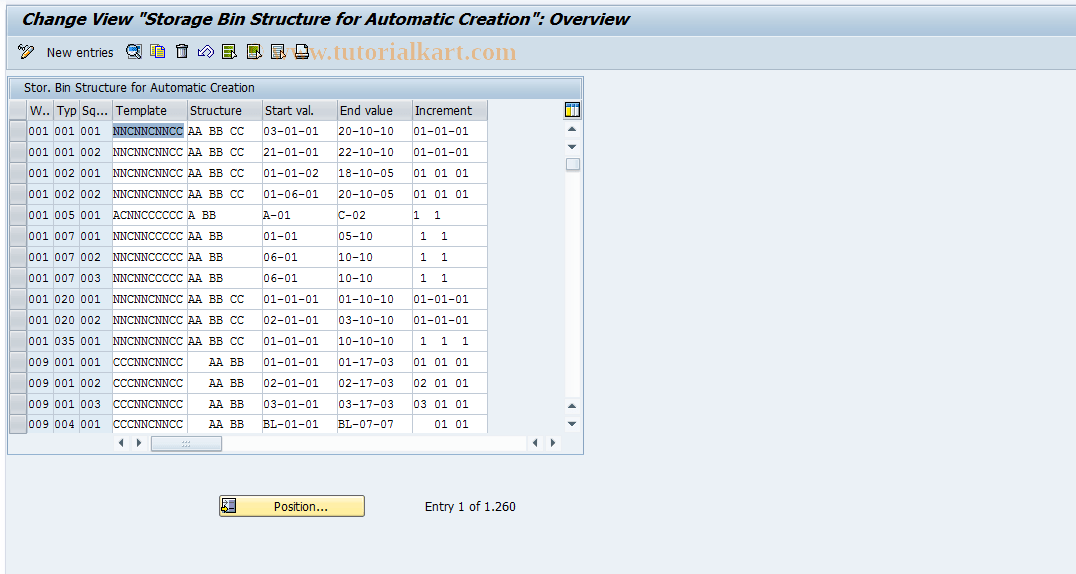The image size is (1076, 574).
Task: Click the right-end horizontal scroll left arrow
Action: 535,443
